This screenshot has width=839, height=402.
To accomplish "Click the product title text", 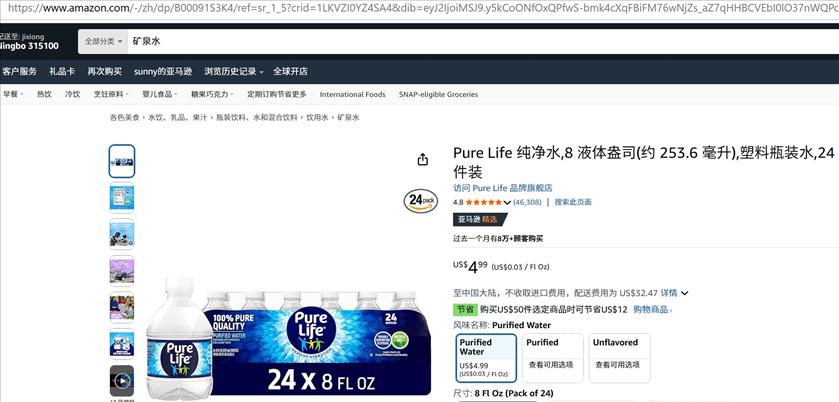I will click(644, 162).
